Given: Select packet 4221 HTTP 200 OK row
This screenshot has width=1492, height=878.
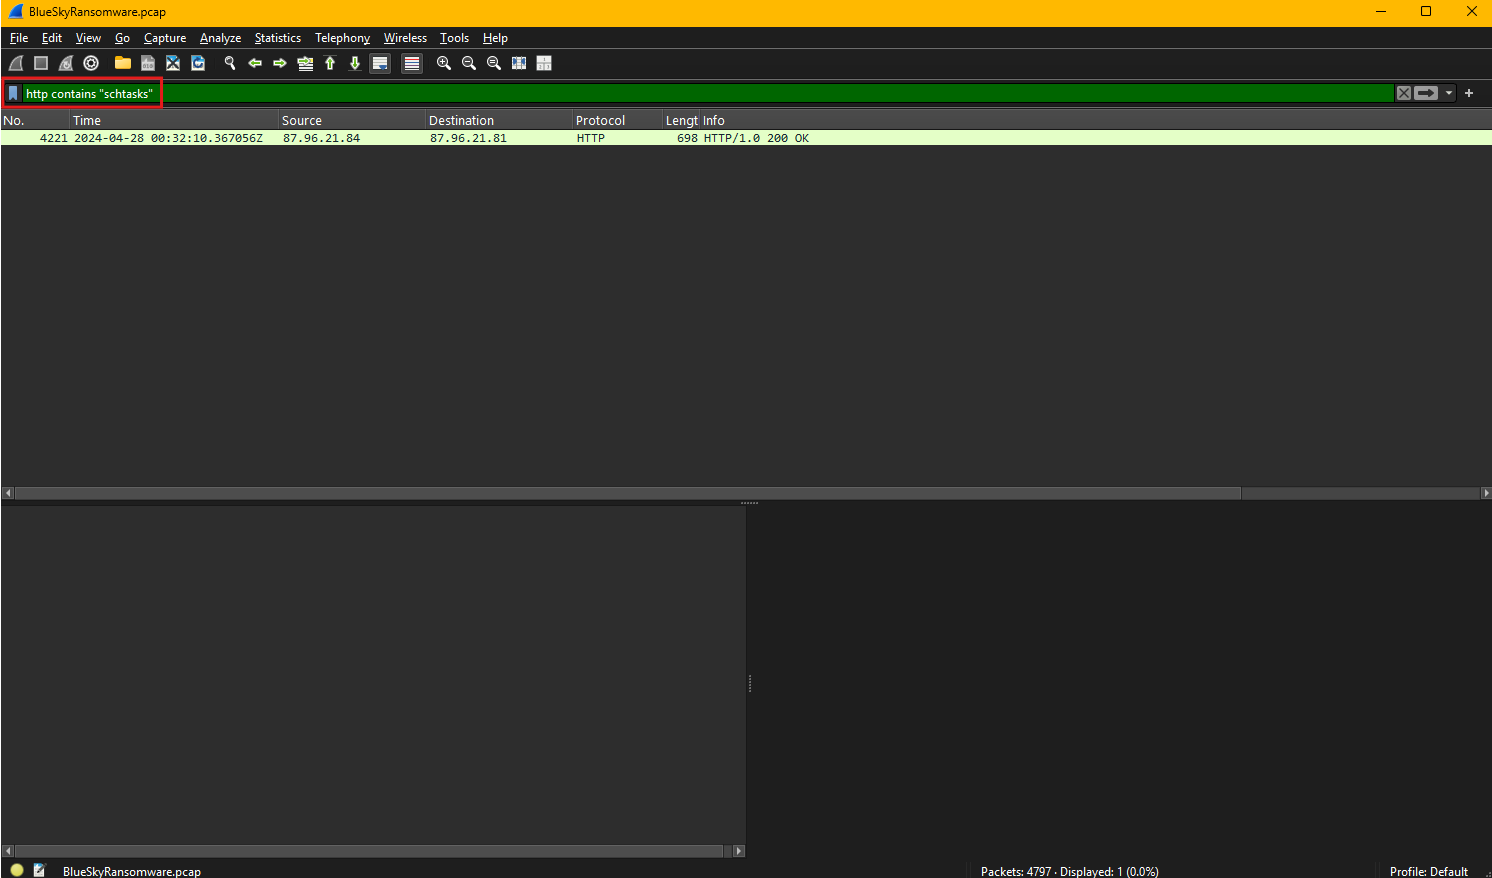Looking at the screenshot, I should click(600, 138).
